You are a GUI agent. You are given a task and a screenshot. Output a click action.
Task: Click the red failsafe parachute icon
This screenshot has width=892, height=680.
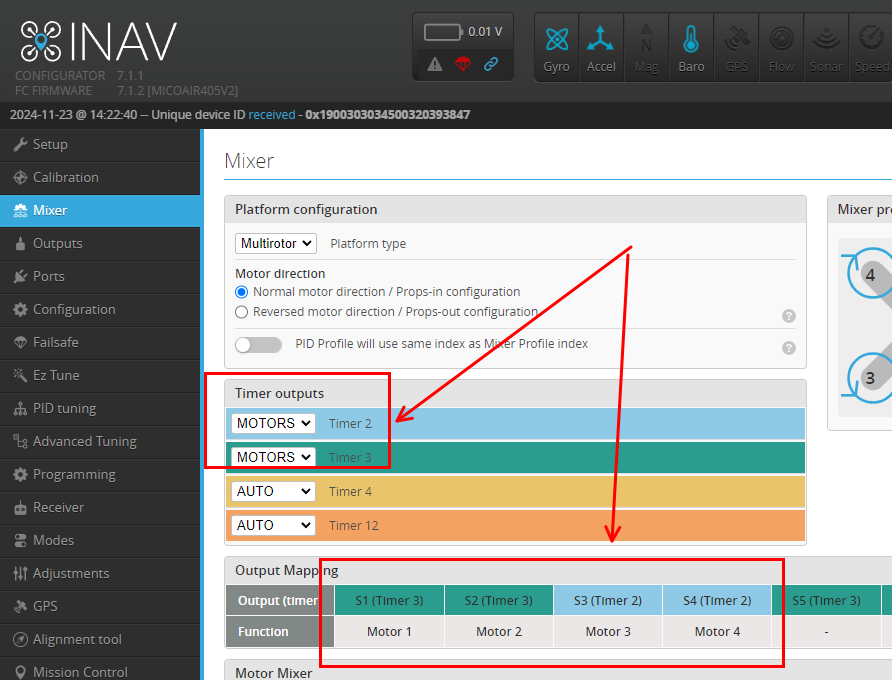(x=463, y=64)
